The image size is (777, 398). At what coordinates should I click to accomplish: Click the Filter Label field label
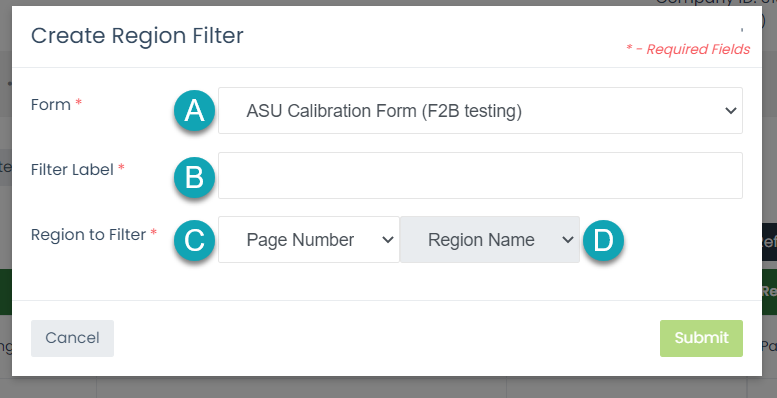tap(72, 170)
